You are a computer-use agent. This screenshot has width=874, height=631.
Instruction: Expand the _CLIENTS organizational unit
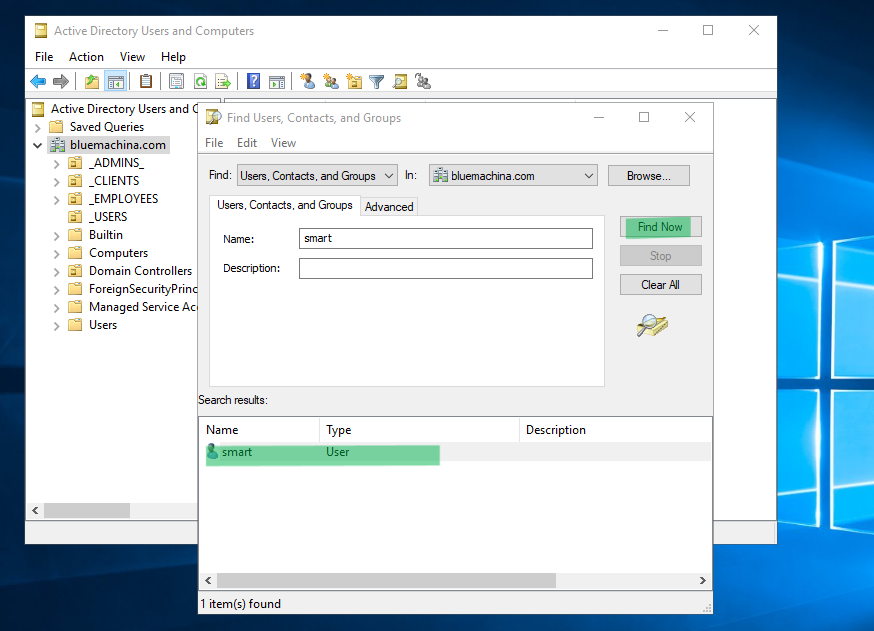pos(56,182)
